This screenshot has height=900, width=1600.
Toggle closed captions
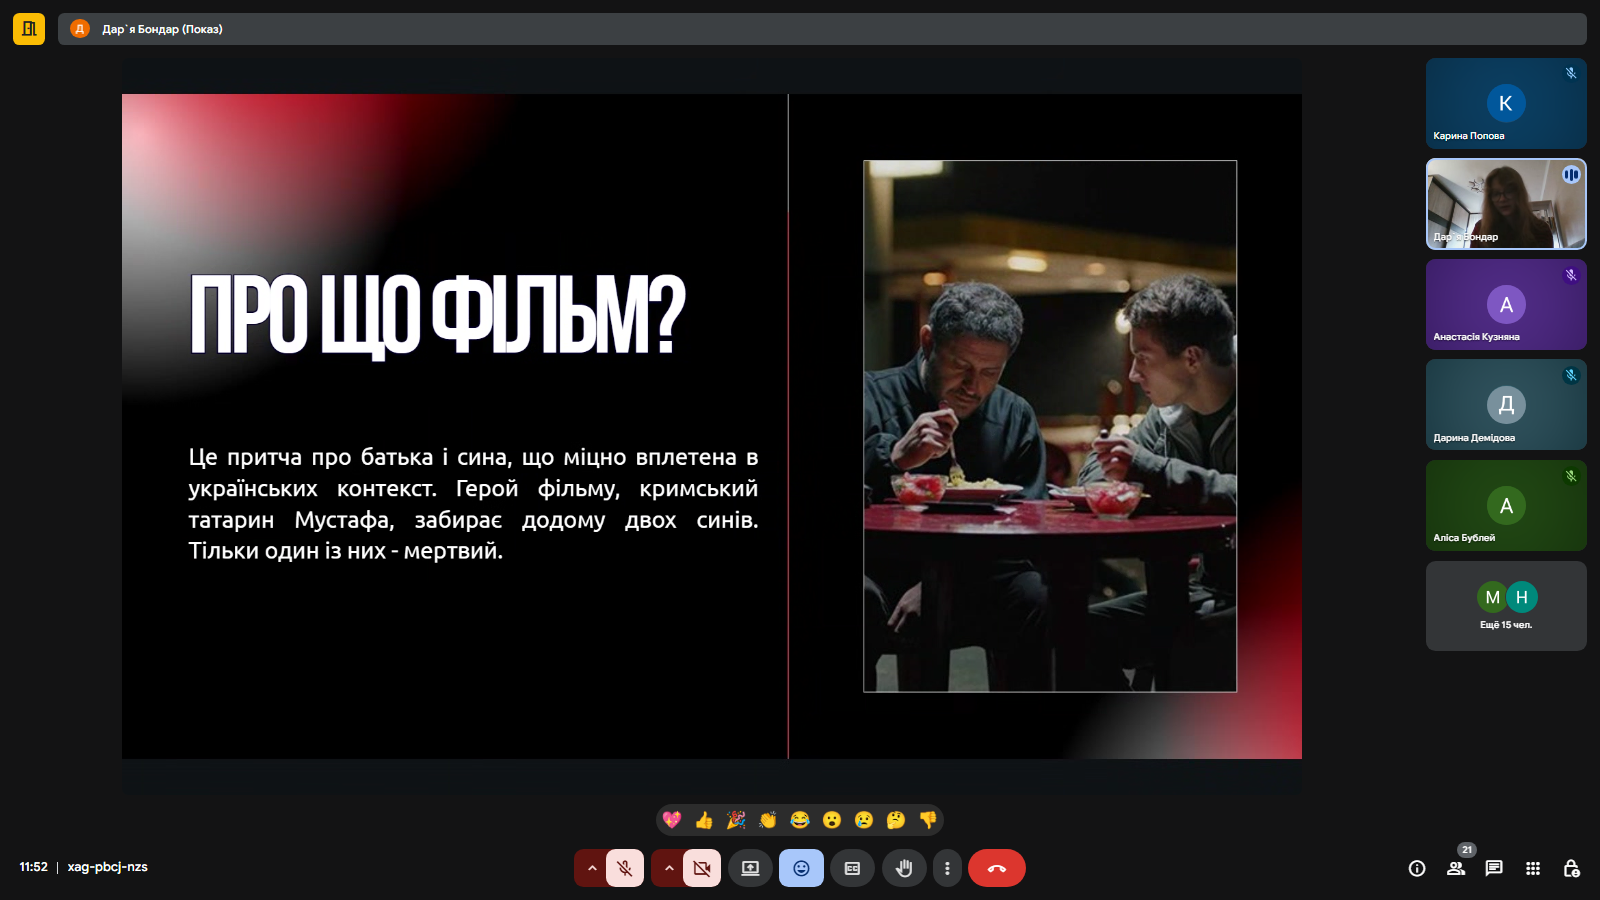(852, 868)
